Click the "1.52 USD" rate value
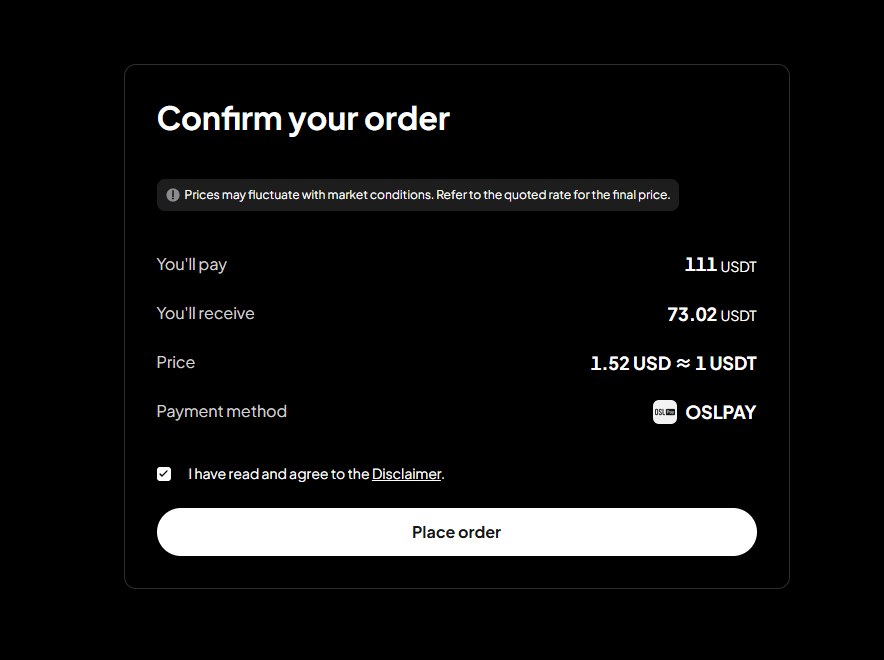The height and width of the screenshot is (660, 884). [x=630, y=364]
